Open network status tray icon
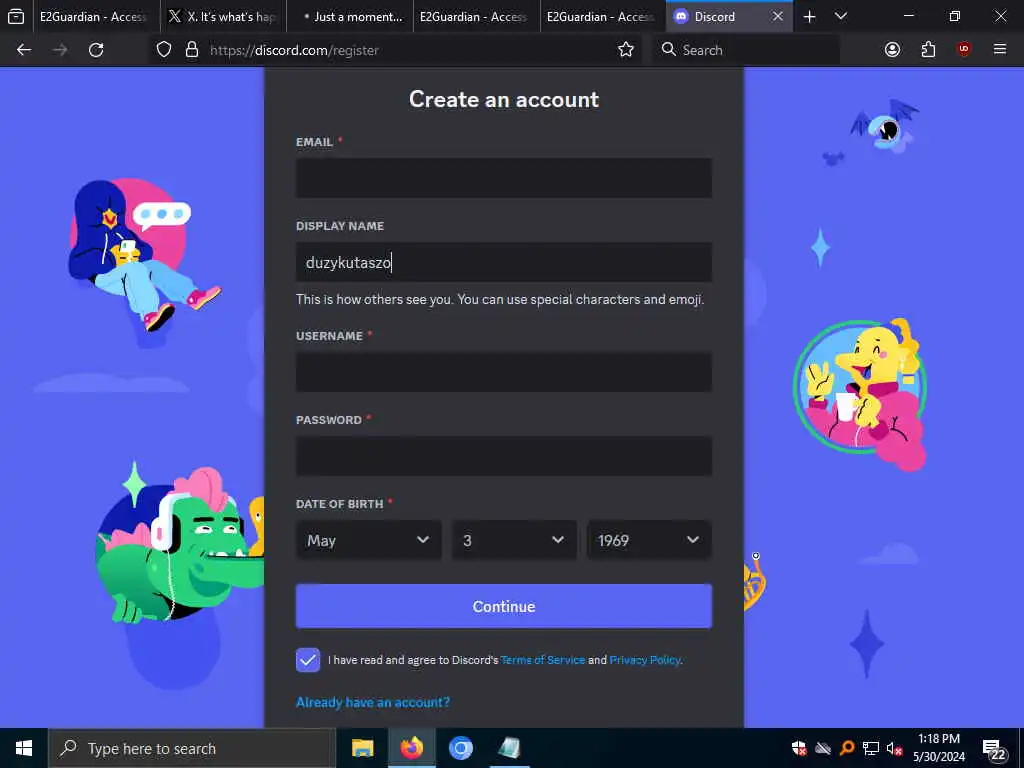 (x=871, y=748)
